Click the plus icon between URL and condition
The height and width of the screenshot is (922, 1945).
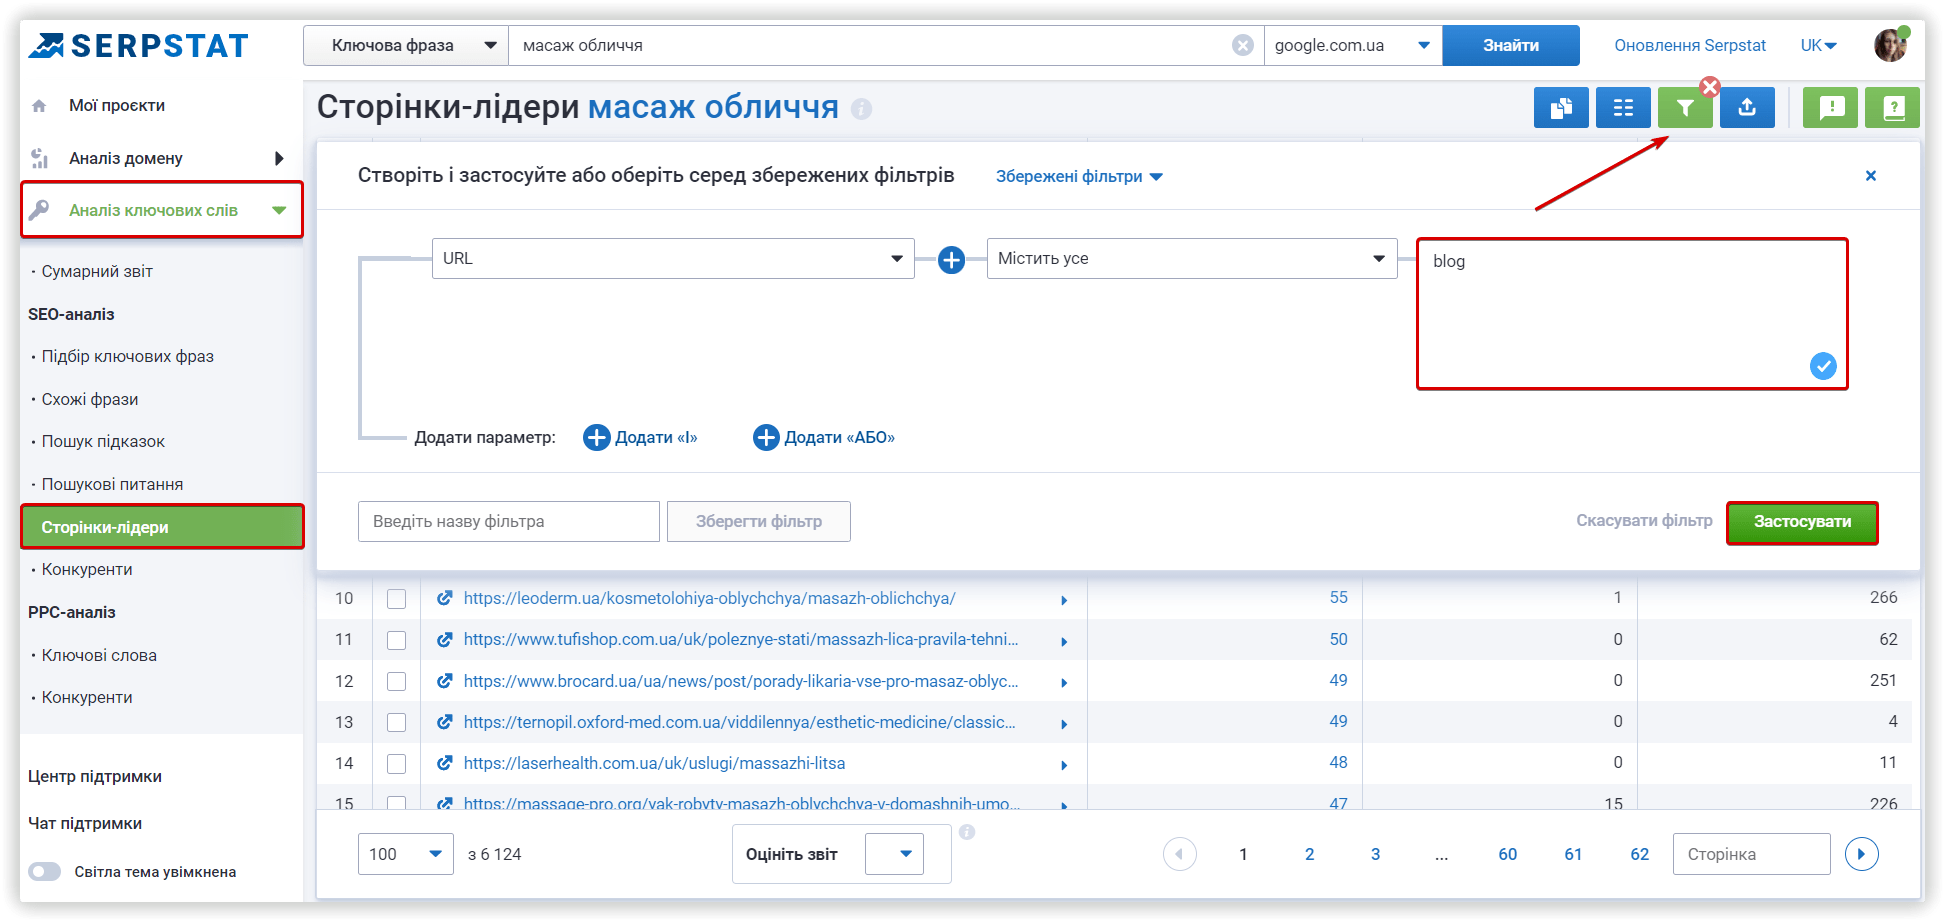(x=951, y=260)
